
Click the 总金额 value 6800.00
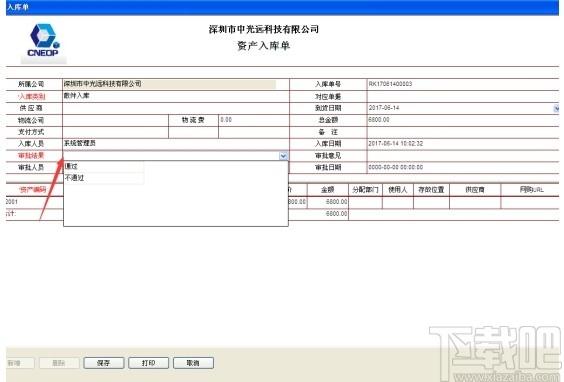[x=379, y=120]
